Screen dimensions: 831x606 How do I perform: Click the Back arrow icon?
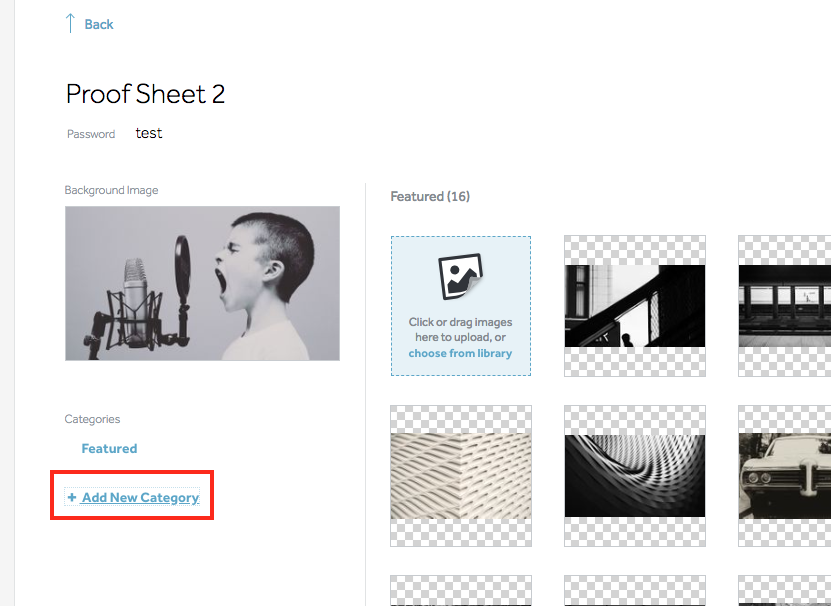click(x=70, y=23)
